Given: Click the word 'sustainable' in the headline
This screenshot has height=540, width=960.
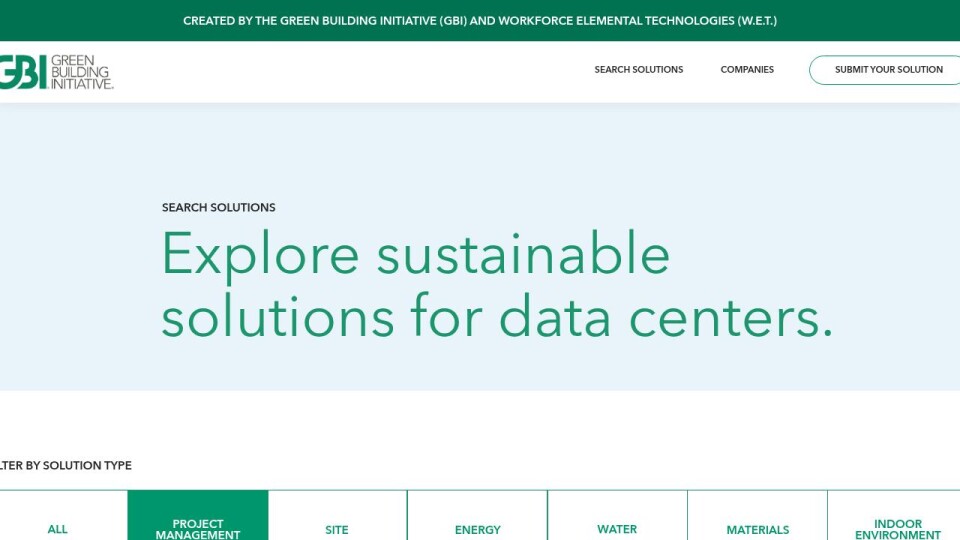Looking at the screenshot, I should [x=522, y=254].
